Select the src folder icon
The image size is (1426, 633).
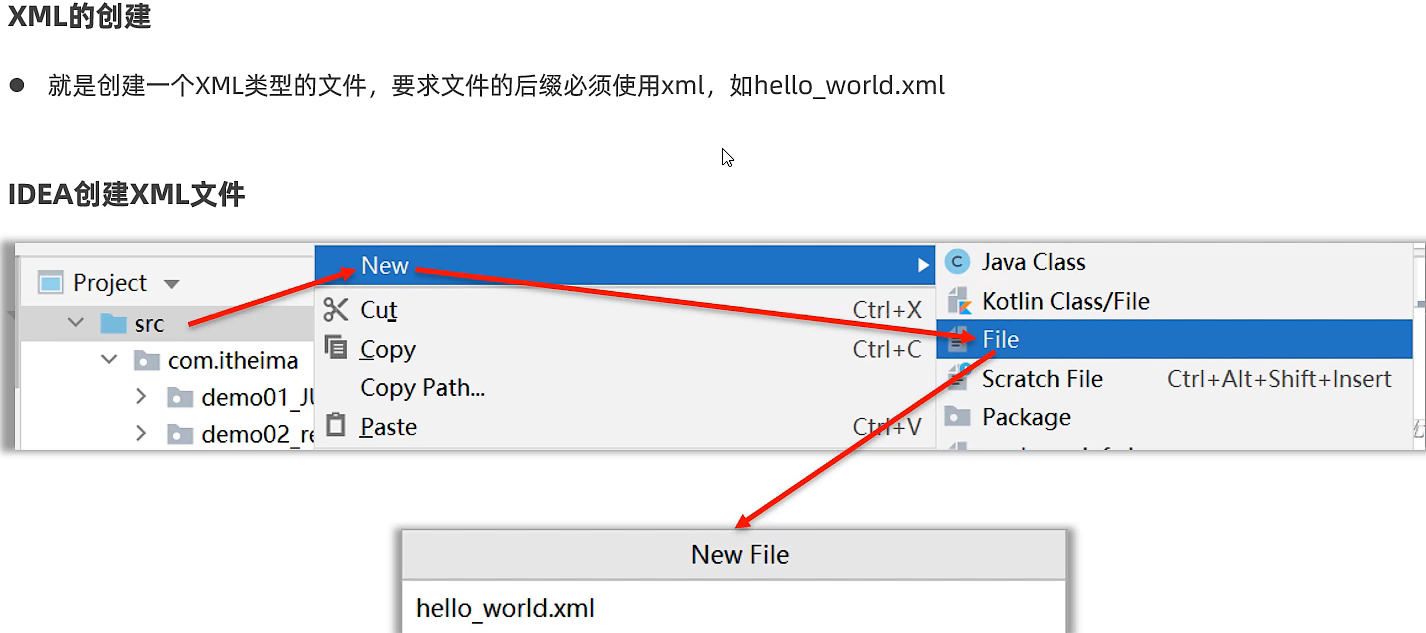(113, 323)
